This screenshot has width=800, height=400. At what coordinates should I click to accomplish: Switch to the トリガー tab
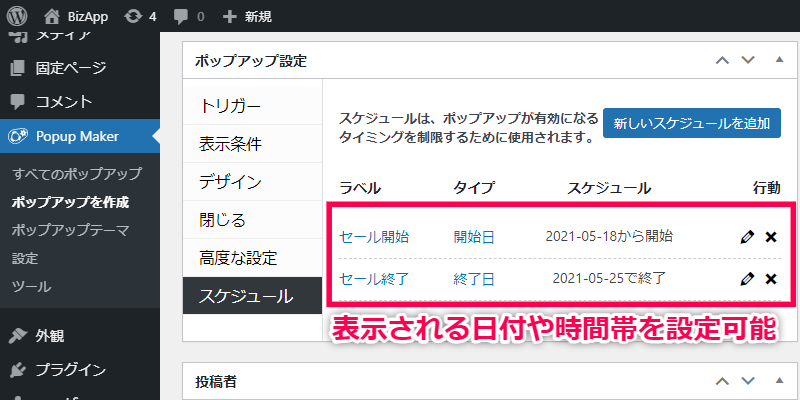tap(253, 106)
